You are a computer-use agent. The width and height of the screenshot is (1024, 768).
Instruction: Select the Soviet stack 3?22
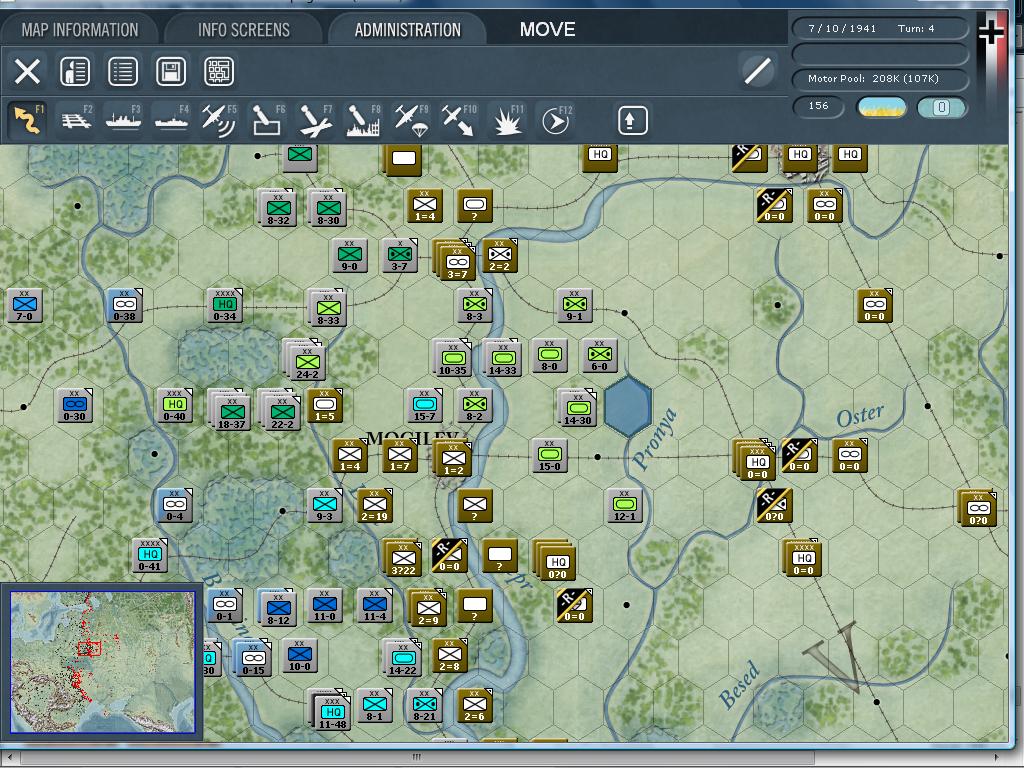(x=402, y=558)
